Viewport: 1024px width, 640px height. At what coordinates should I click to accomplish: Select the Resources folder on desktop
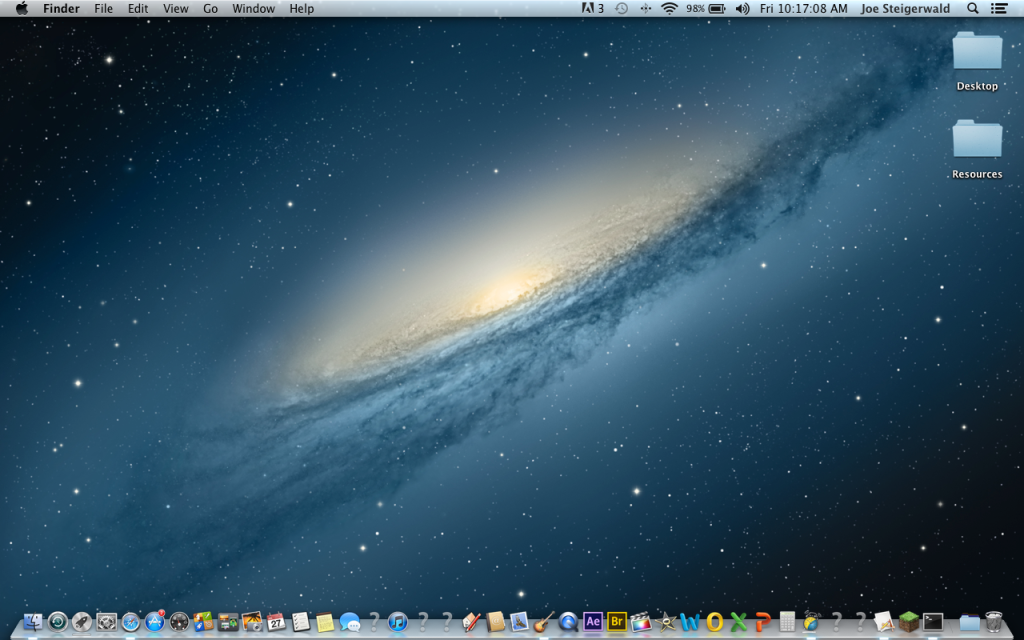click(x=977, y=150)
